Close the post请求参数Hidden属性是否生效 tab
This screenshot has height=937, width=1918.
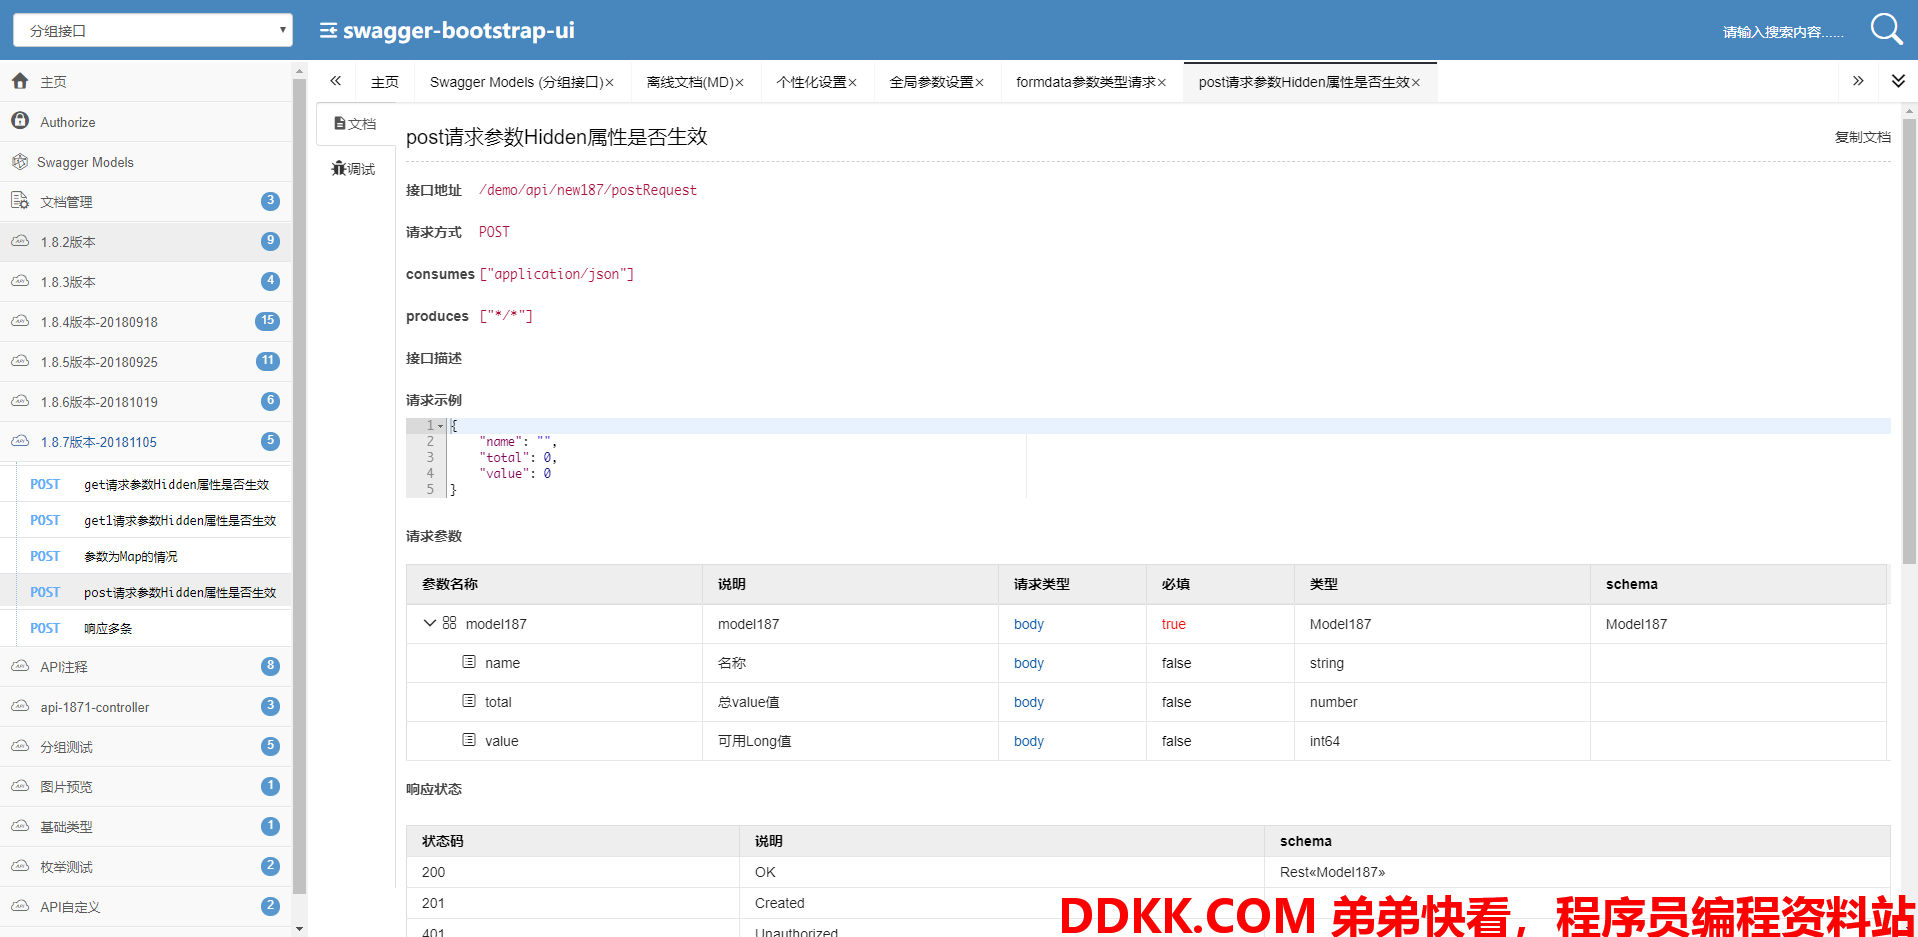pyautogui.click(x=1416, y=83)
